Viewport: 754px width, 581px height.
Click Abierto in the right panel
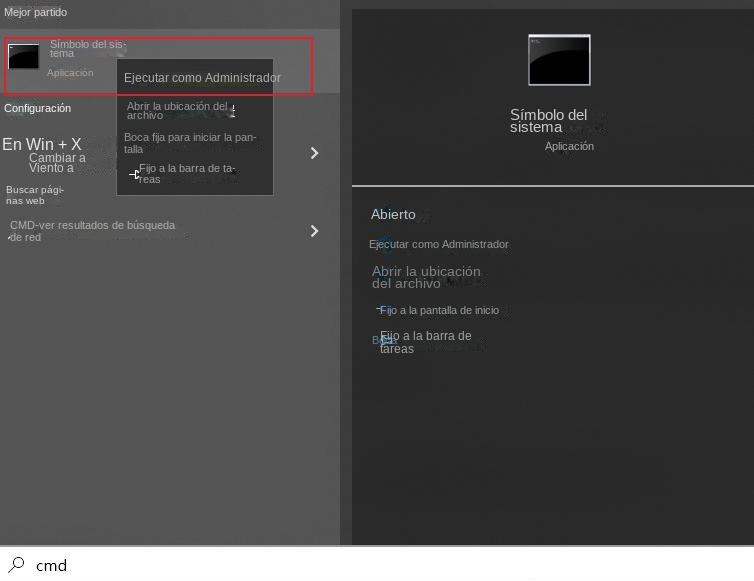(393, 214)
